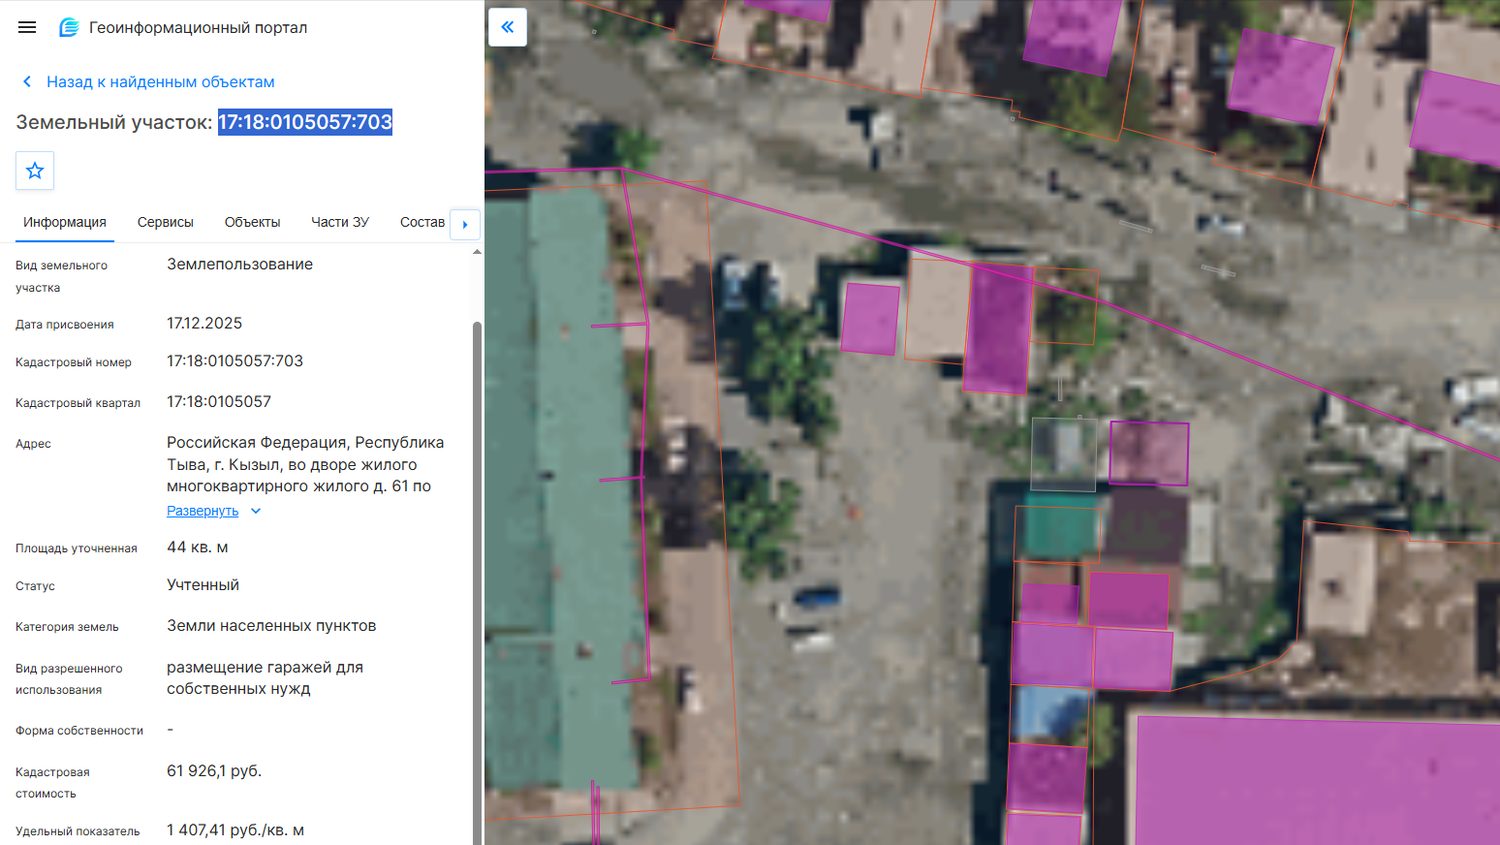Image resolution: width=1500 pixels, height=845 pixels.
Task: Click the area value 44 кв. м
Action: (x=198, y=547)
